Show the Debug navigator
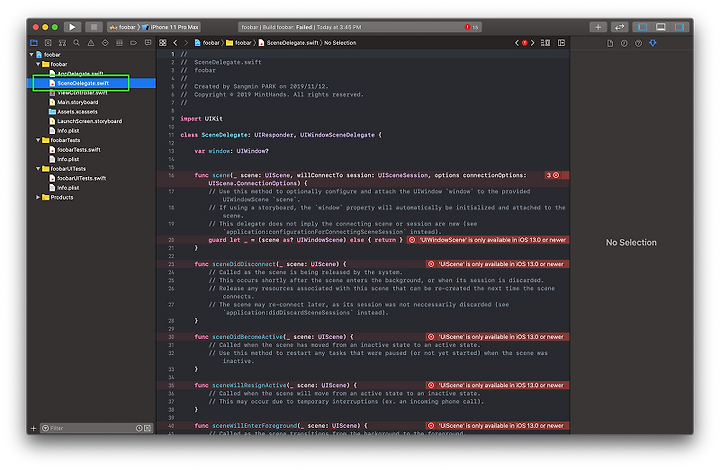The image size is (720, 470). pyautogui.click(x=119, y=43)
